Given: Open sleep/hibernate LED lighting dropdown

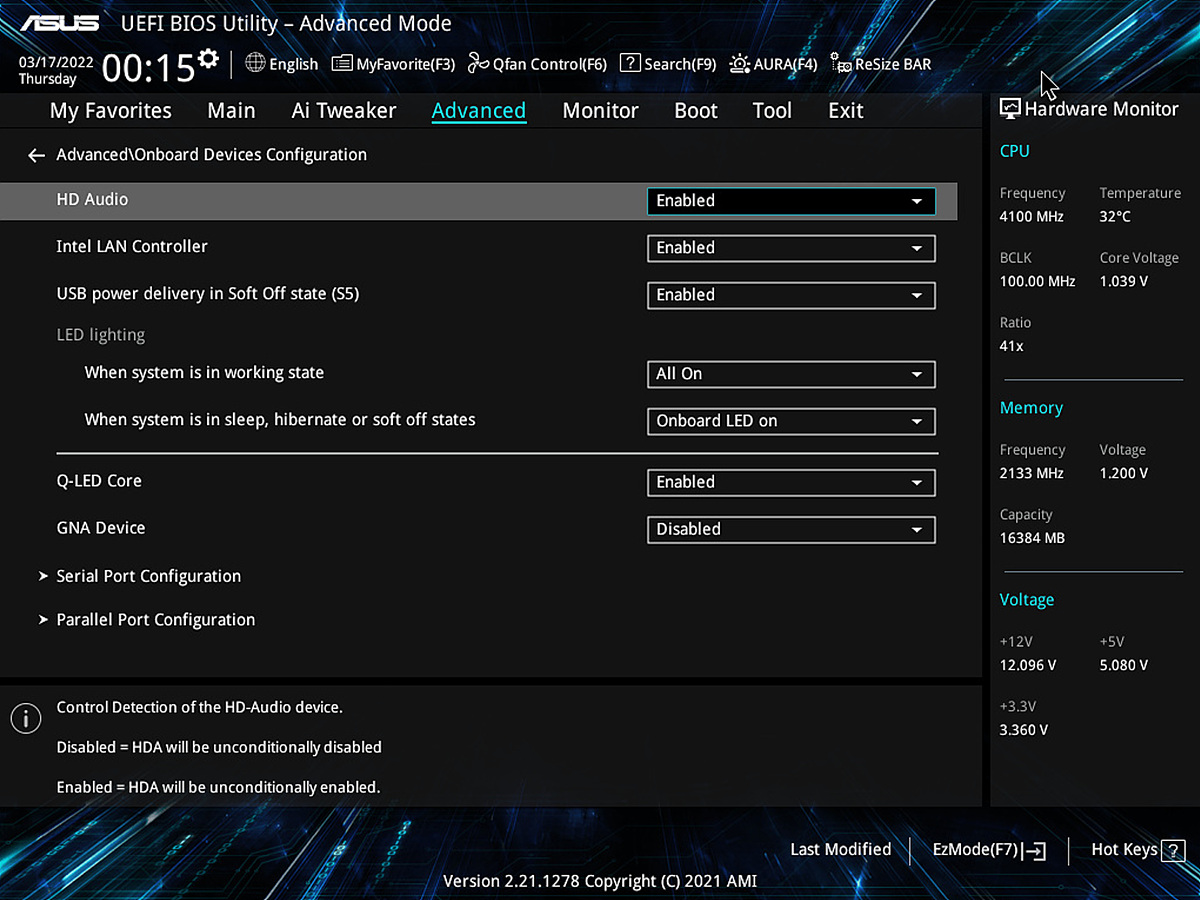Looking at the screenshot, I should [x=791, y=421].
